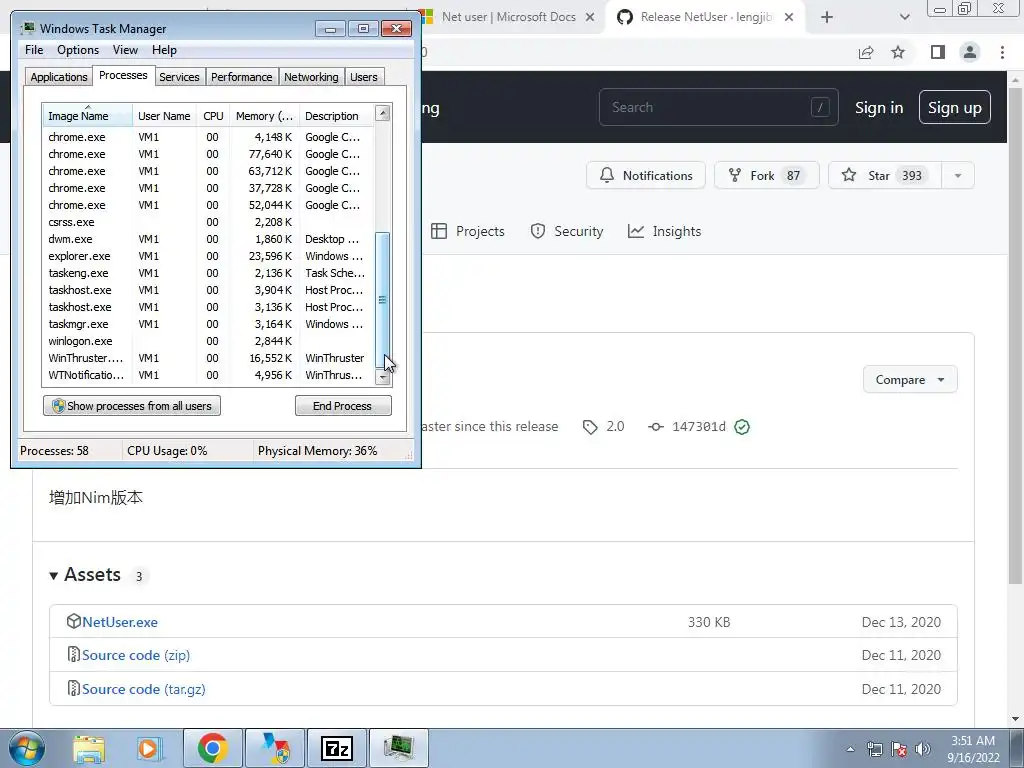Expand the Star lists dropdown arrow

click(957, 176)
